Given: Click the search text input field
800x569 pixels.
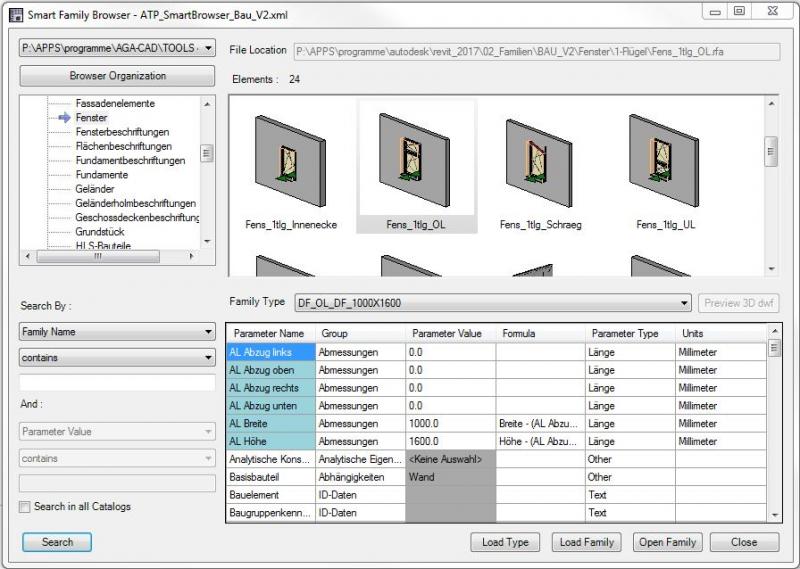Looking at the screenshot, I should click(x=117, y=383).
